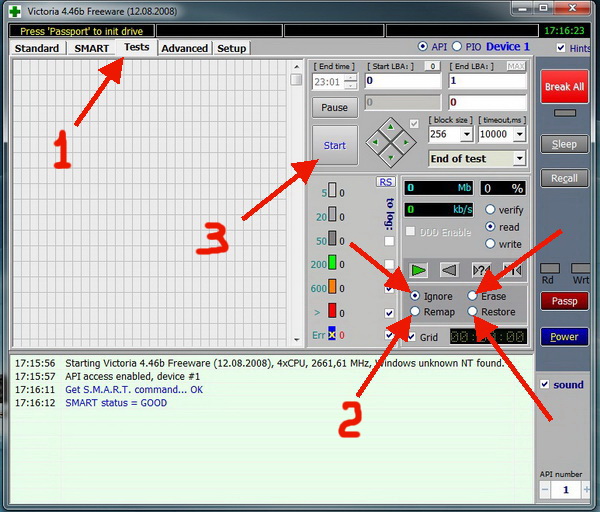Open the Advanced tab
Screen dimensions: 600x512
point(184,48)
